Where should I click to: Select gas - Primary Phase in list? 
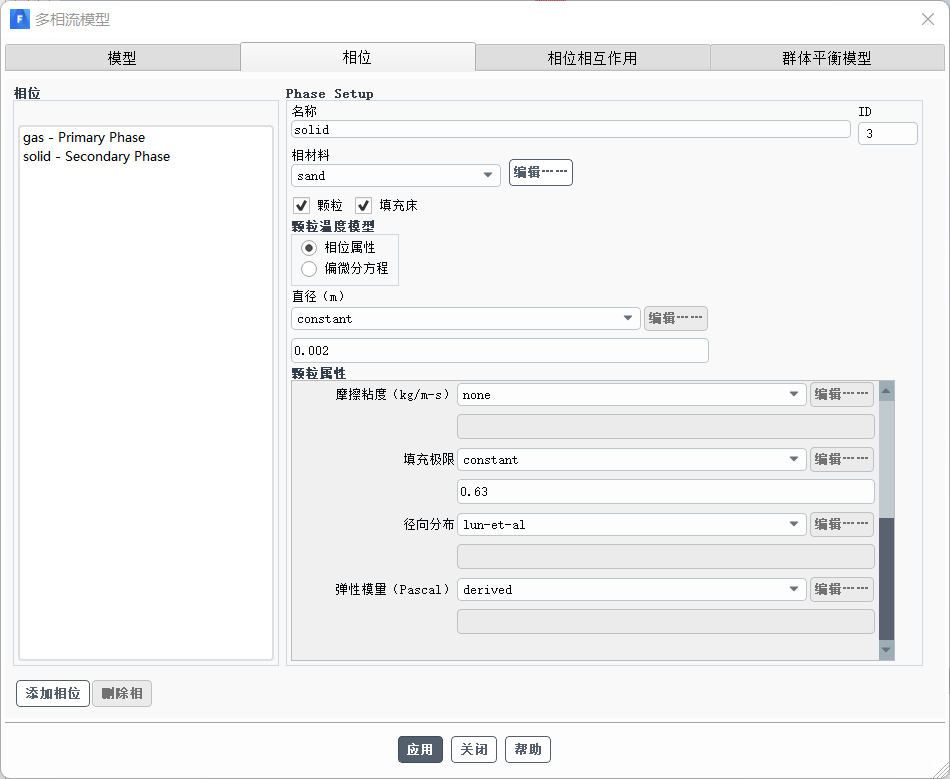click(84, 137)
